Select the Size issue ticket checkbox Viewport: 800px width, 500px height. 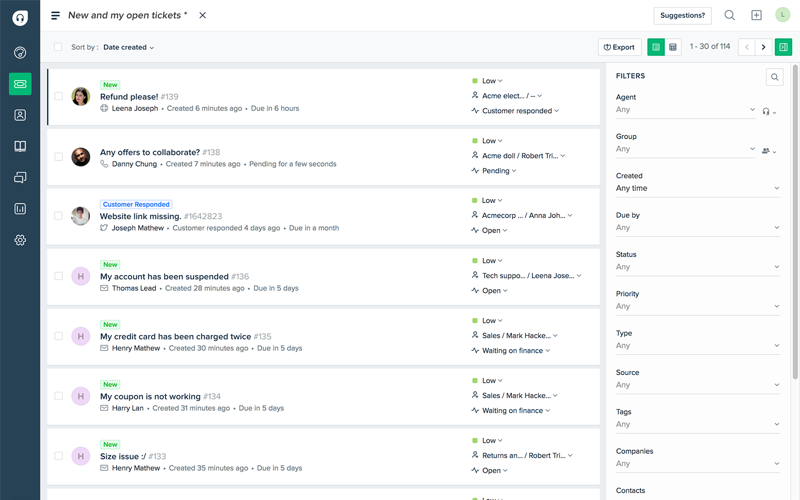tap(59, 456)
